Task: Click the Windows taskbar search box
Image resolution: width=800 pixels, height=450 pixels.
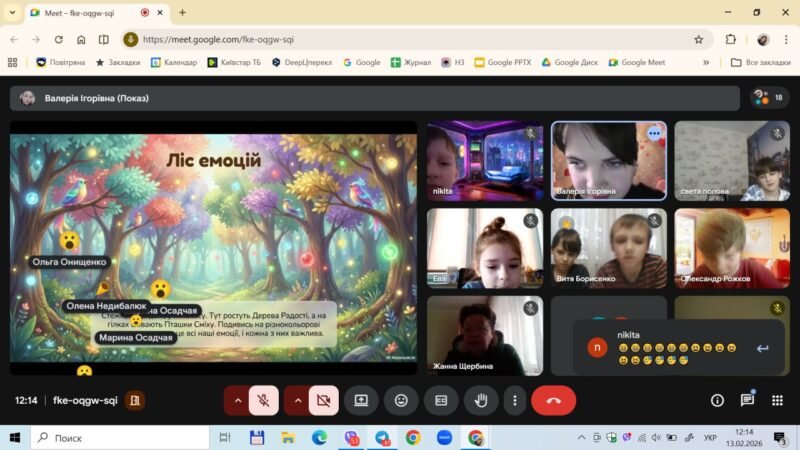Action: [x=120, y=437]
